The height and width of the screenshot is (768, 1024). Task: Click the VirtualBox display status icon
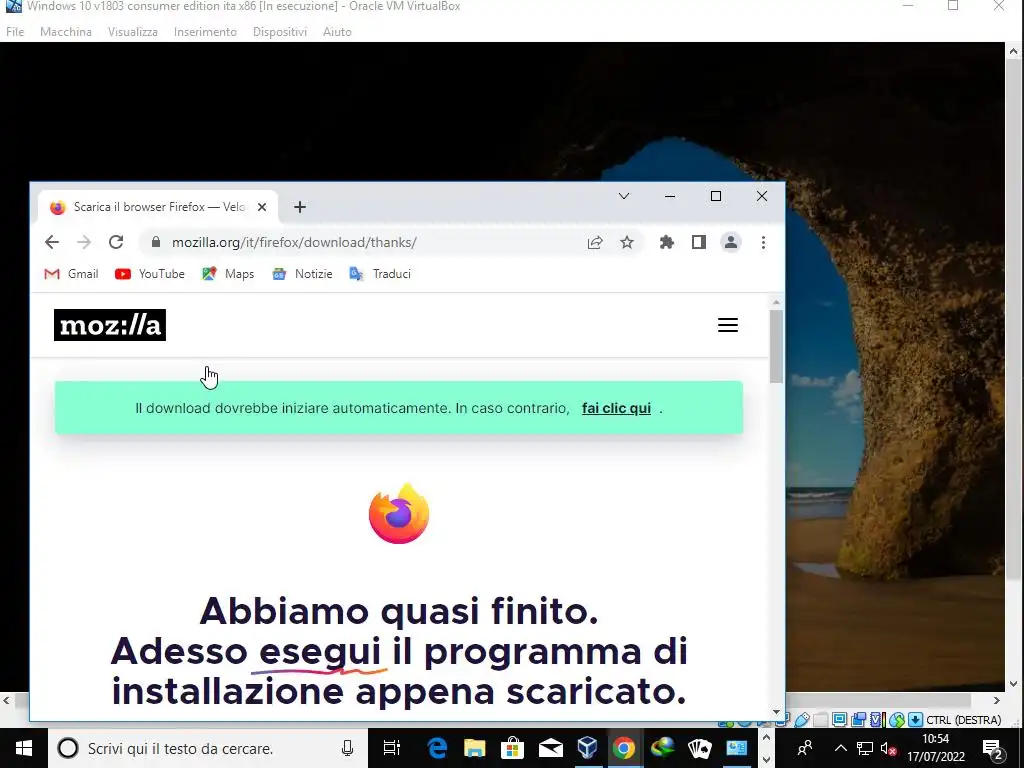pos(839,720)
